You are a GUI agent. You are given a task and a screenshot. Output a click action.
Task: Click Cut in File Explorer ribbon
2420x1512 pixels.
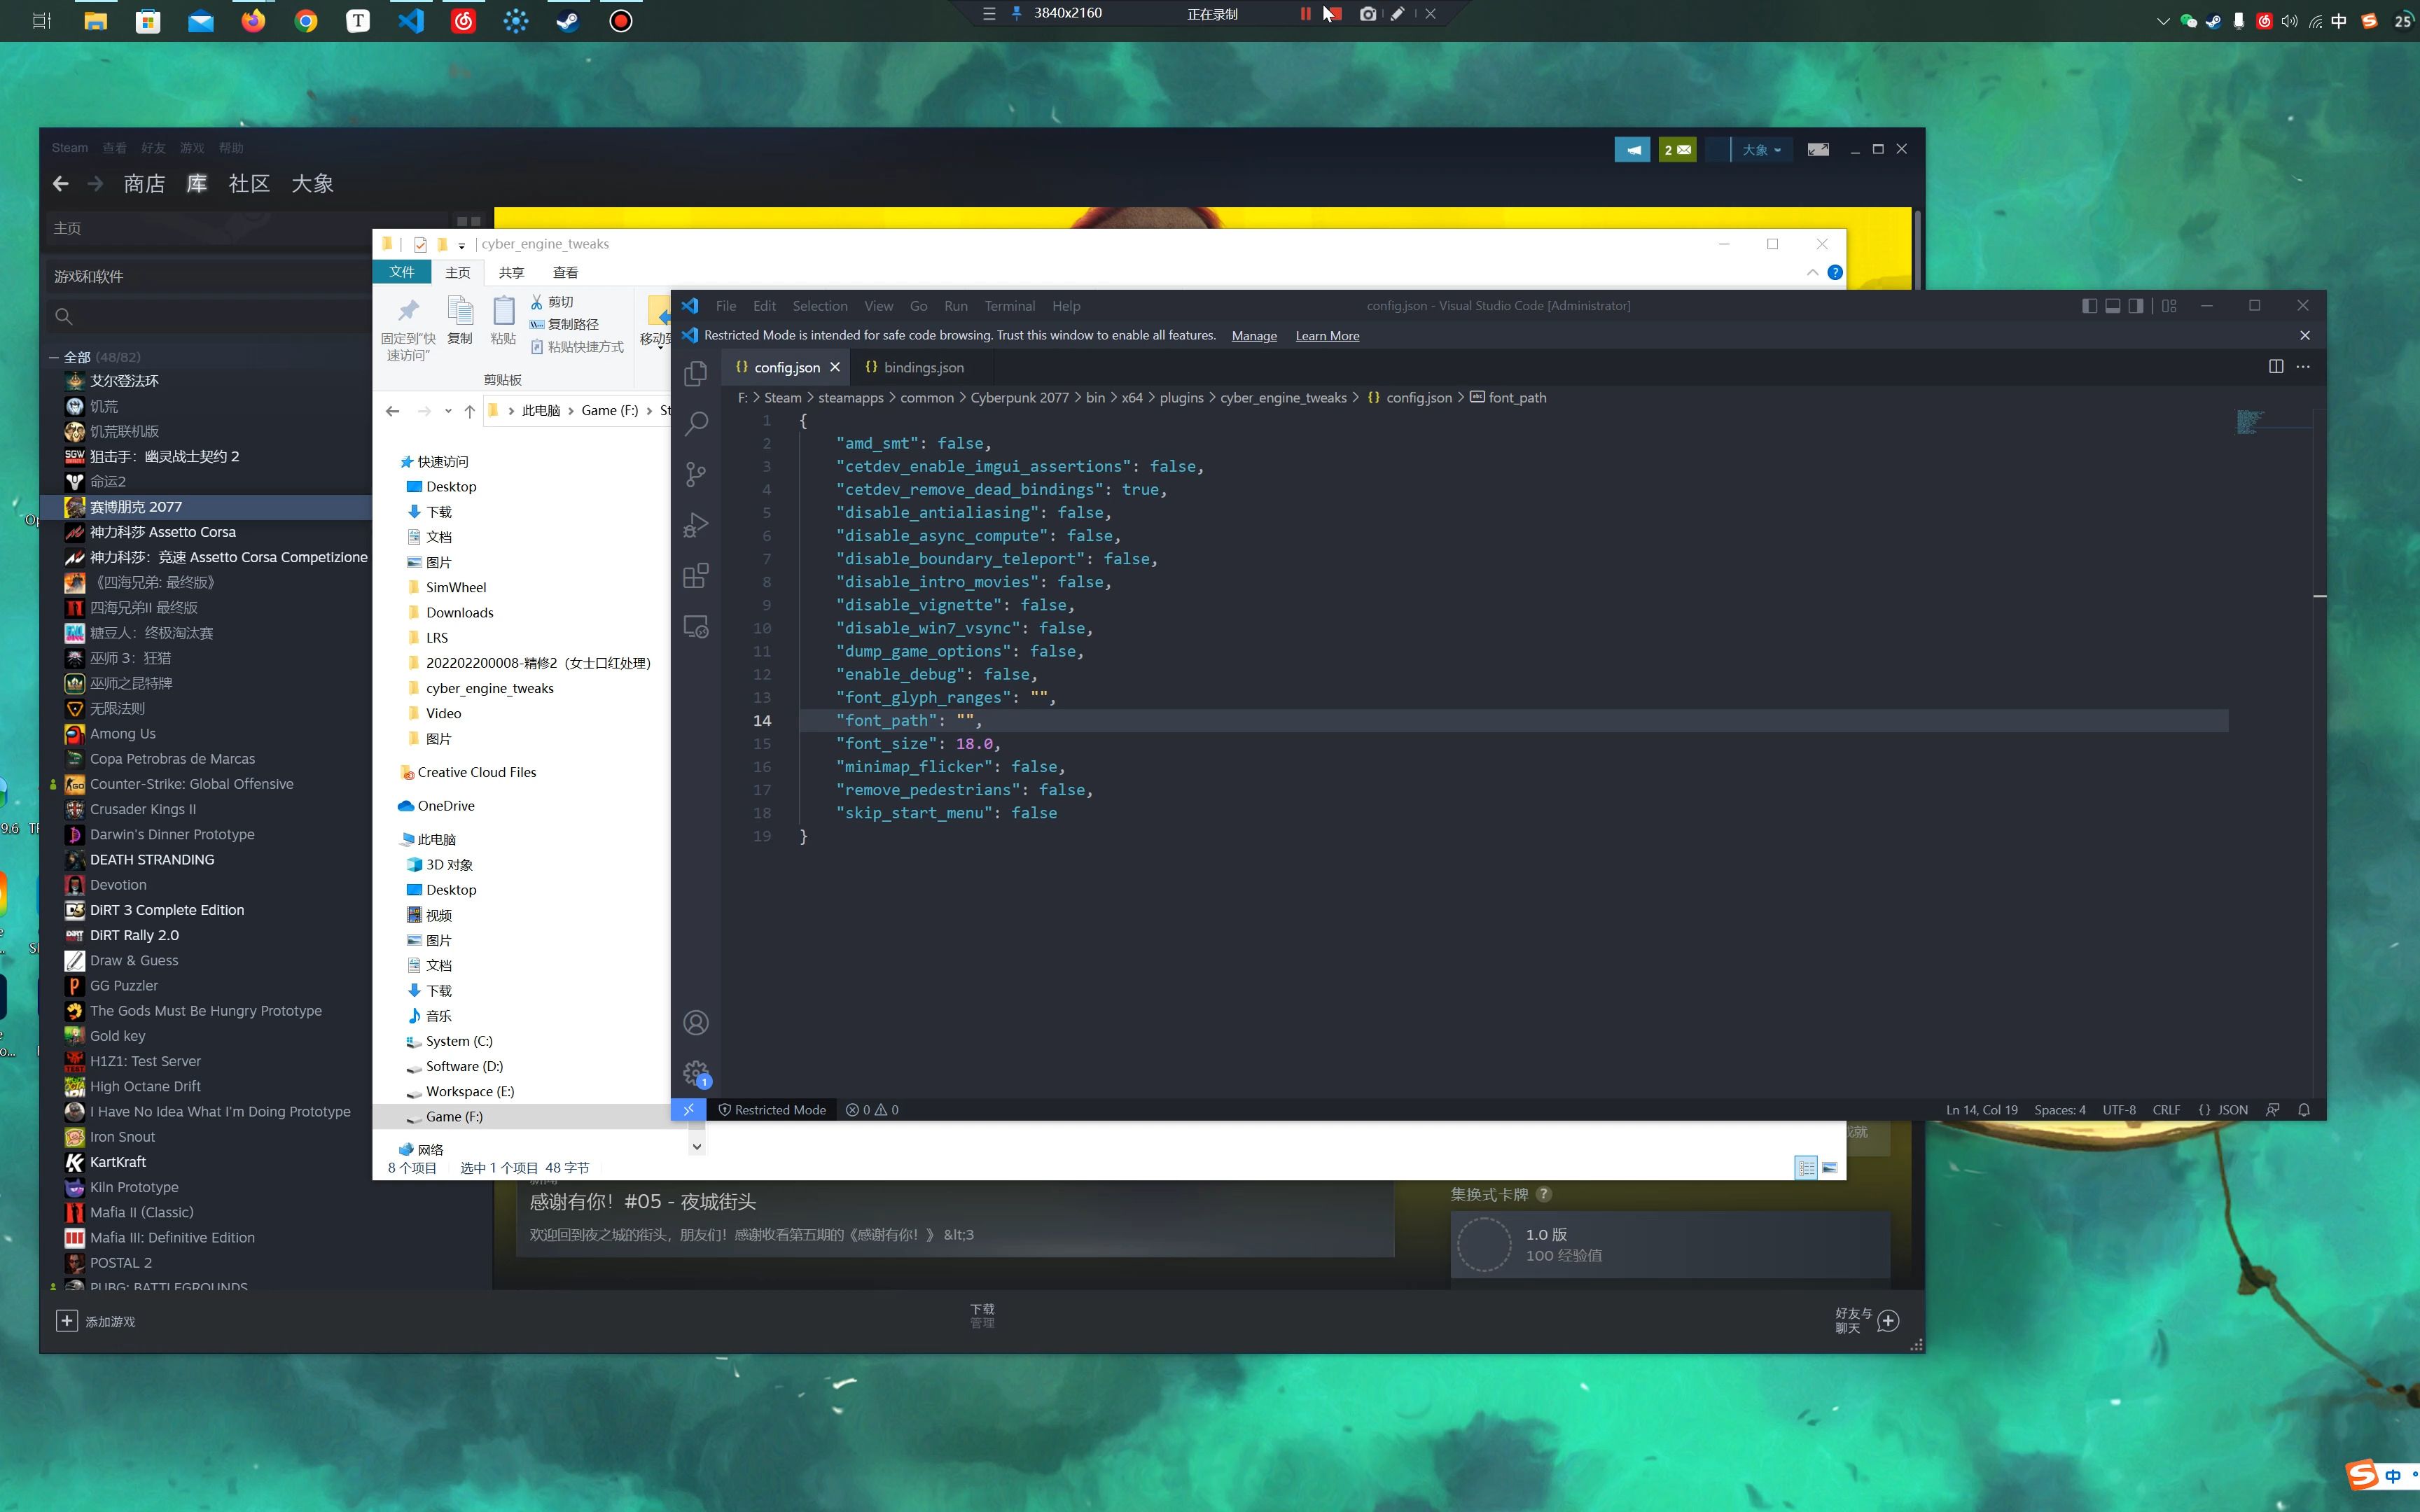click(x=552, y=302)
